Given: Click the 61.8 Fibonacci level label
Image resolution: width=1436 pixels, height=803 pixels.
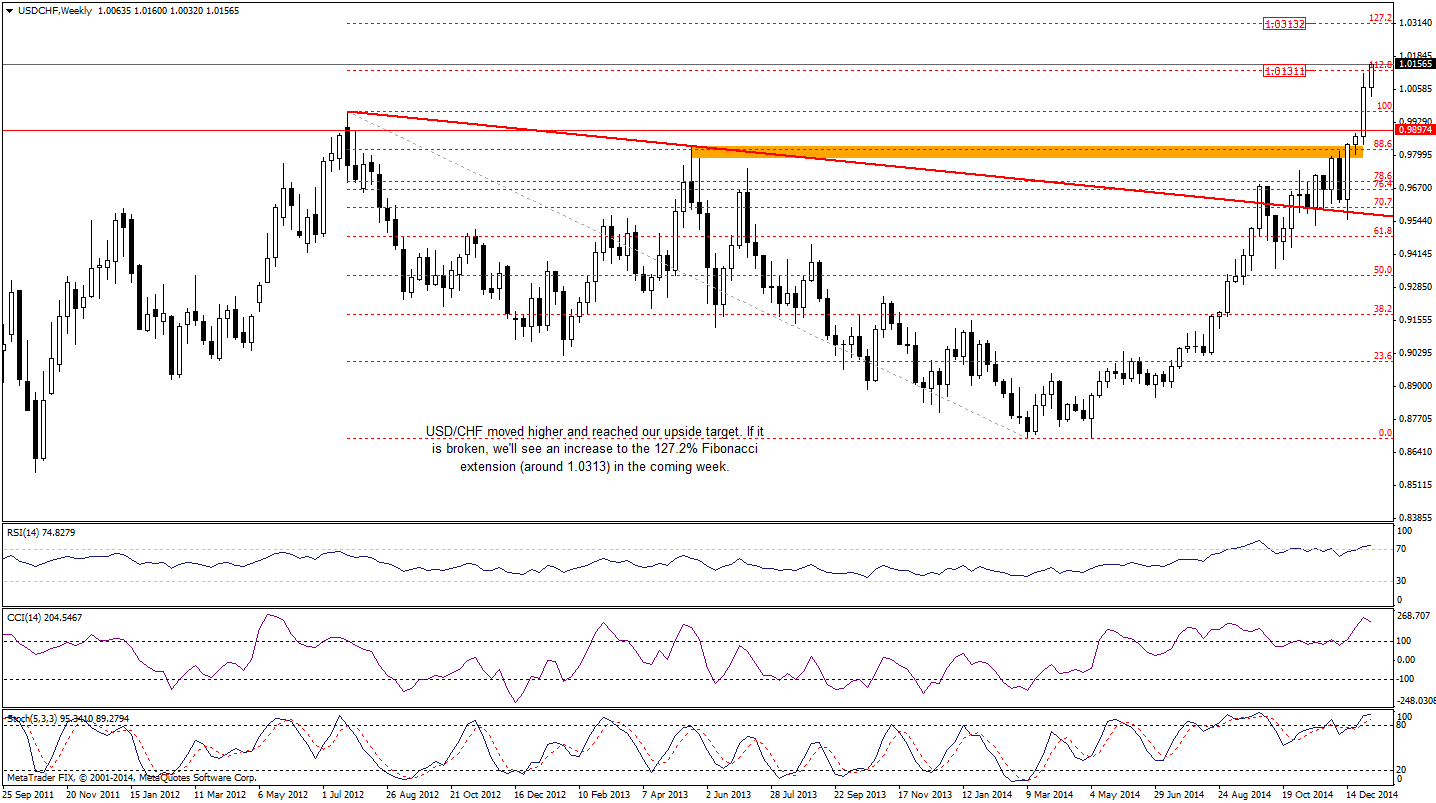Looking at the screenshot, I should (x=1383, y=231).
